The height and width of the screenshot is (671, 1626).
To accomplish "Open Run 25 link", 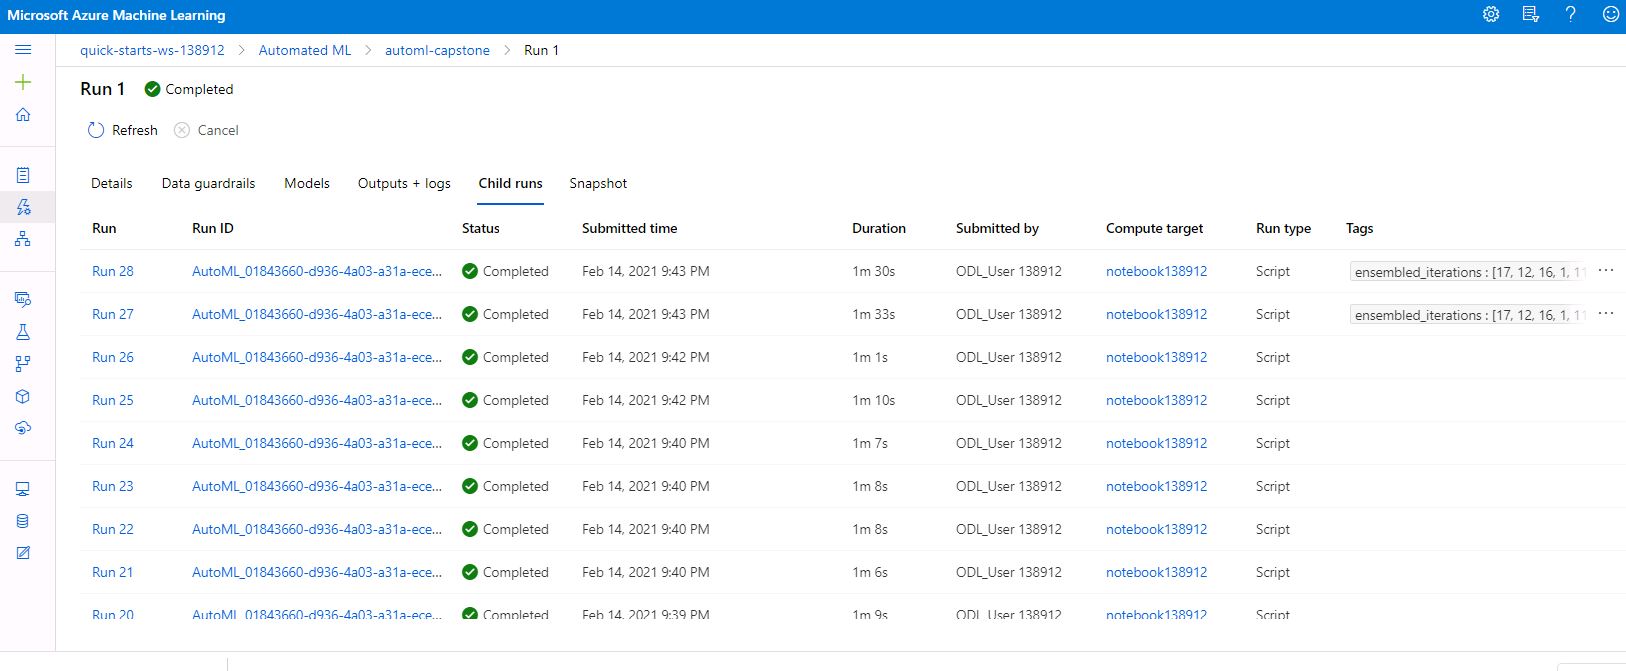I will pyautogui.click(x=113, y=400).
